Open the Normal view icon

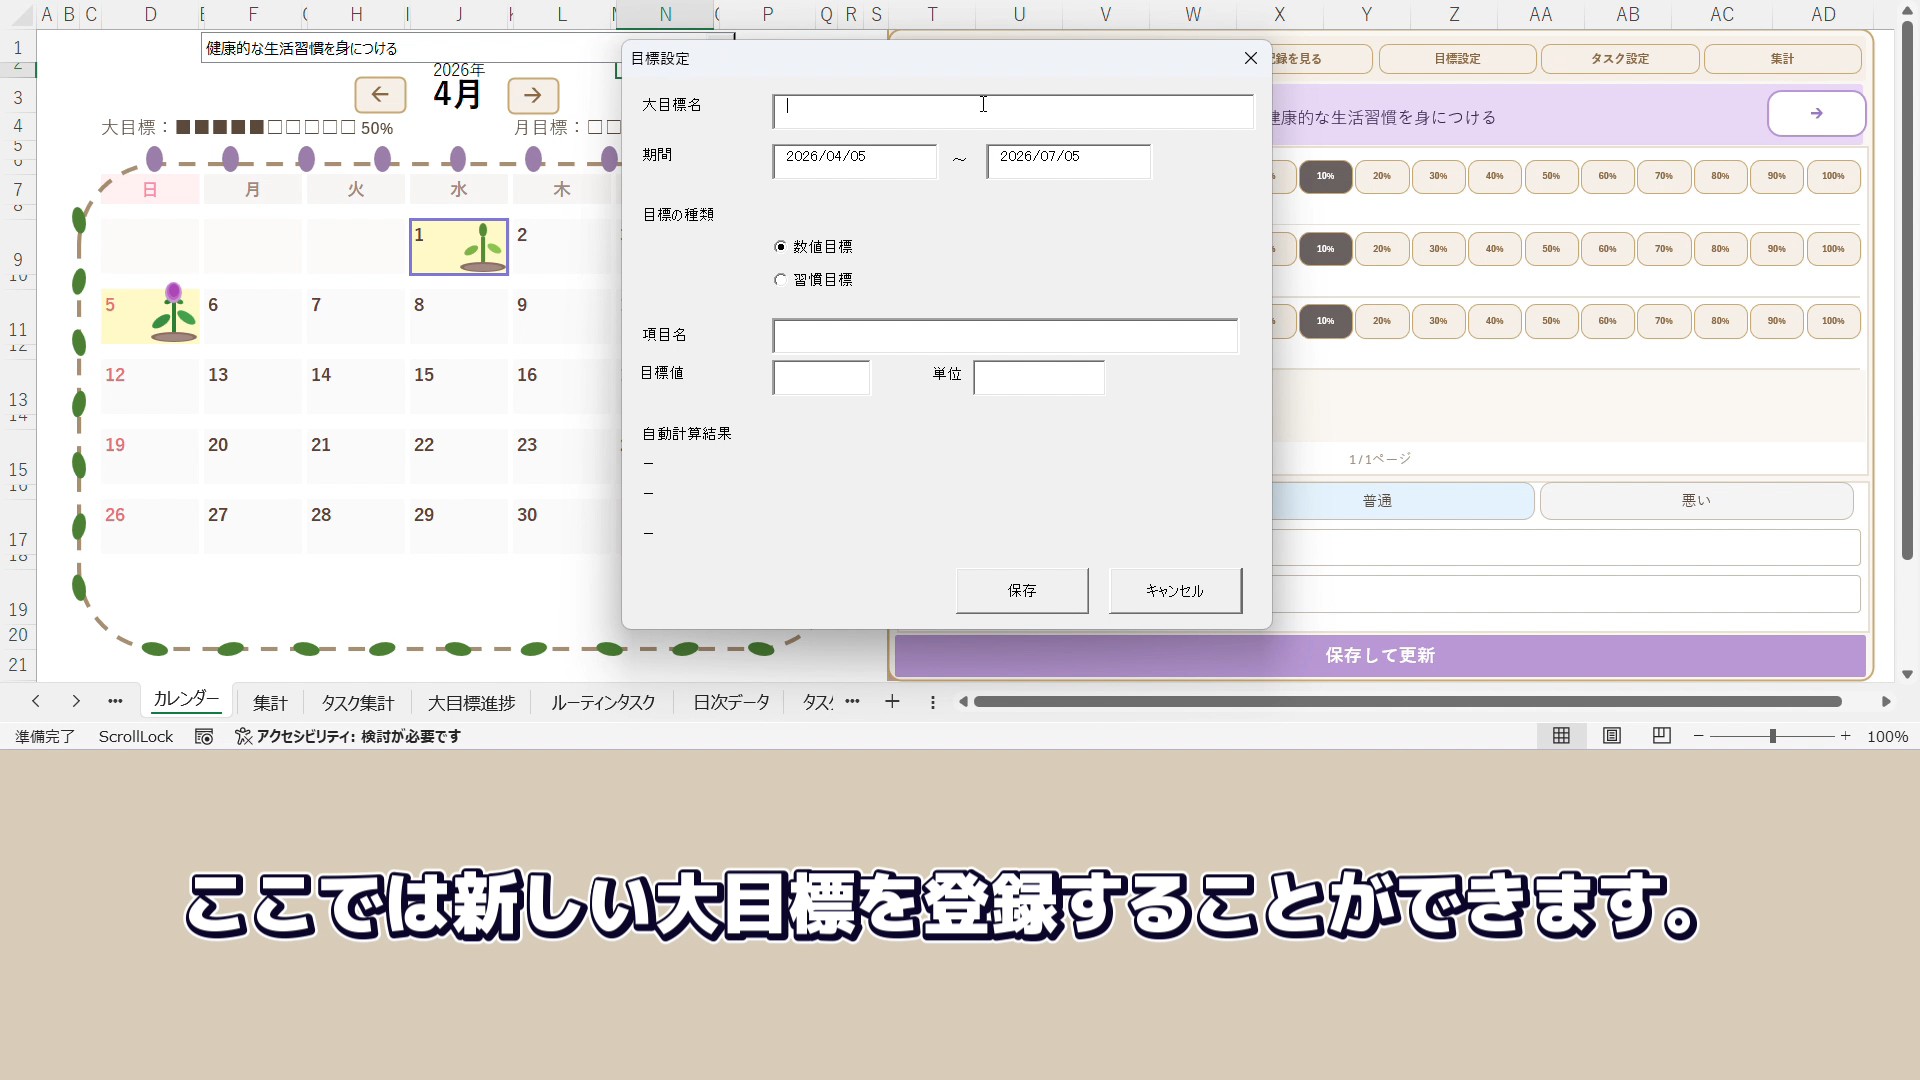click(1561, 736)
